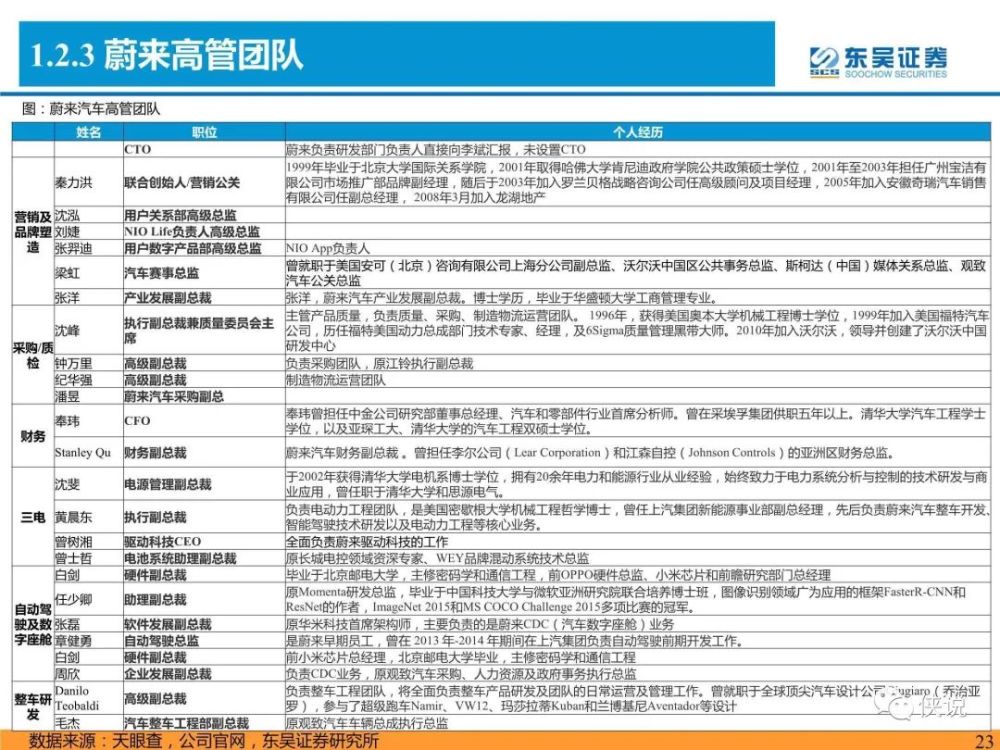The width and height of the screenshot is (1000, 750).
Task: Select 汽车整车工程部副总裁 position cell
Action: tap(204, 723)
